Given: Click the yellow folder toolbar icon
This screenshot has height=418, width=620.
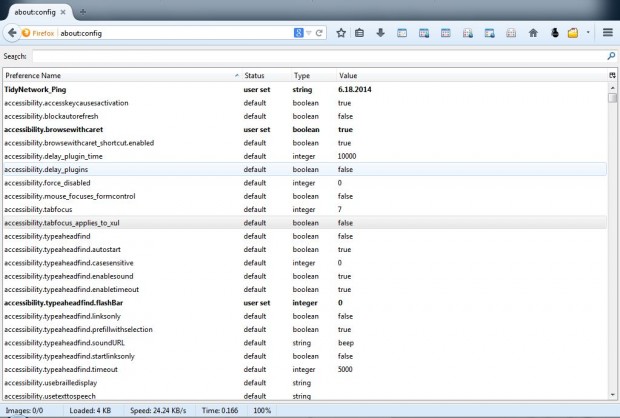Looking at the screenshot, I should click(x=573, y=33).
